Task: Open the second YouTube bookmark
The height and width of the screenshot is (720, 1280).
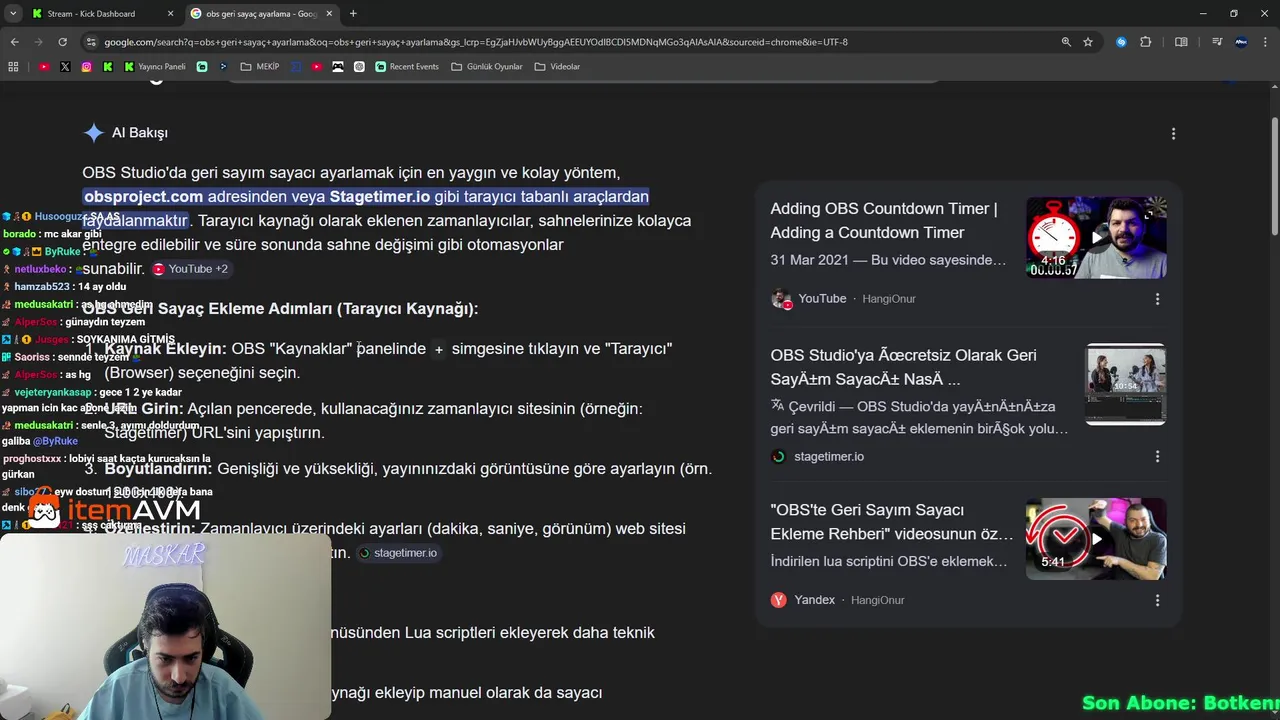Action: point(317,67)
